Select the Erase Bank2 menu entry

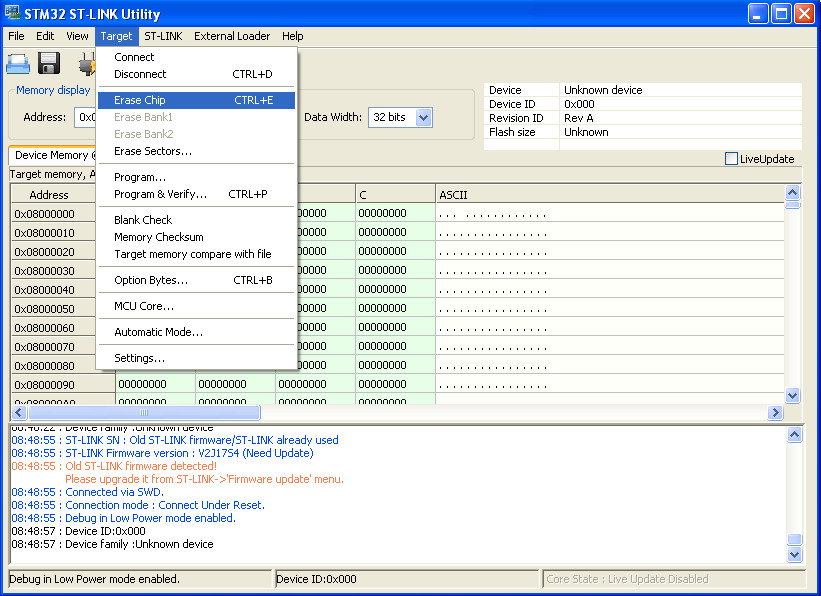[196, 134]
